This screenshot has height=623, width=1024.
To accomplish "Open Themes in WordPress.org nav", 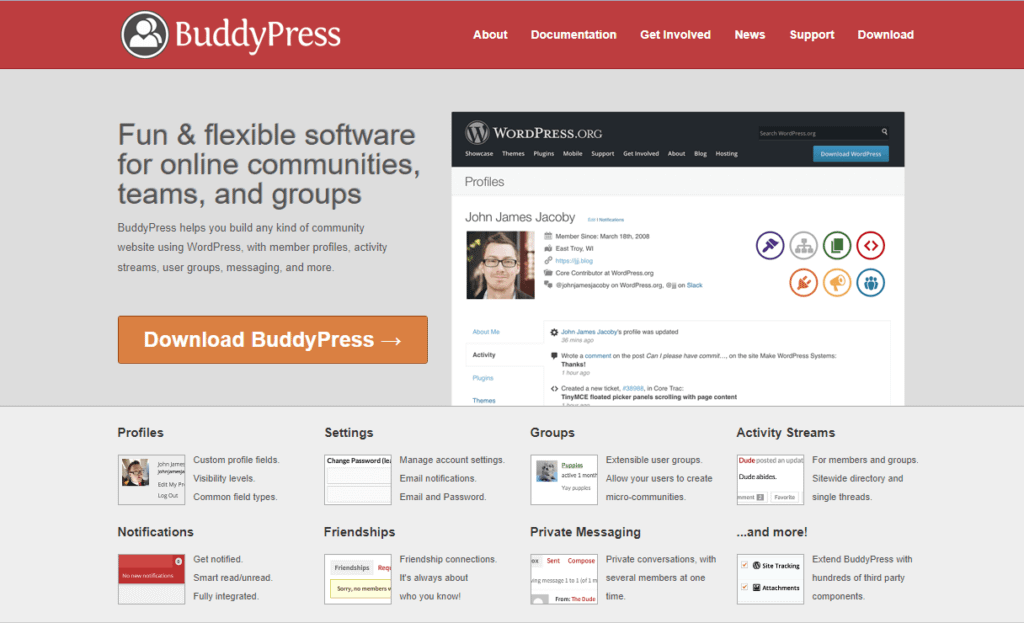I will [513, 153].
